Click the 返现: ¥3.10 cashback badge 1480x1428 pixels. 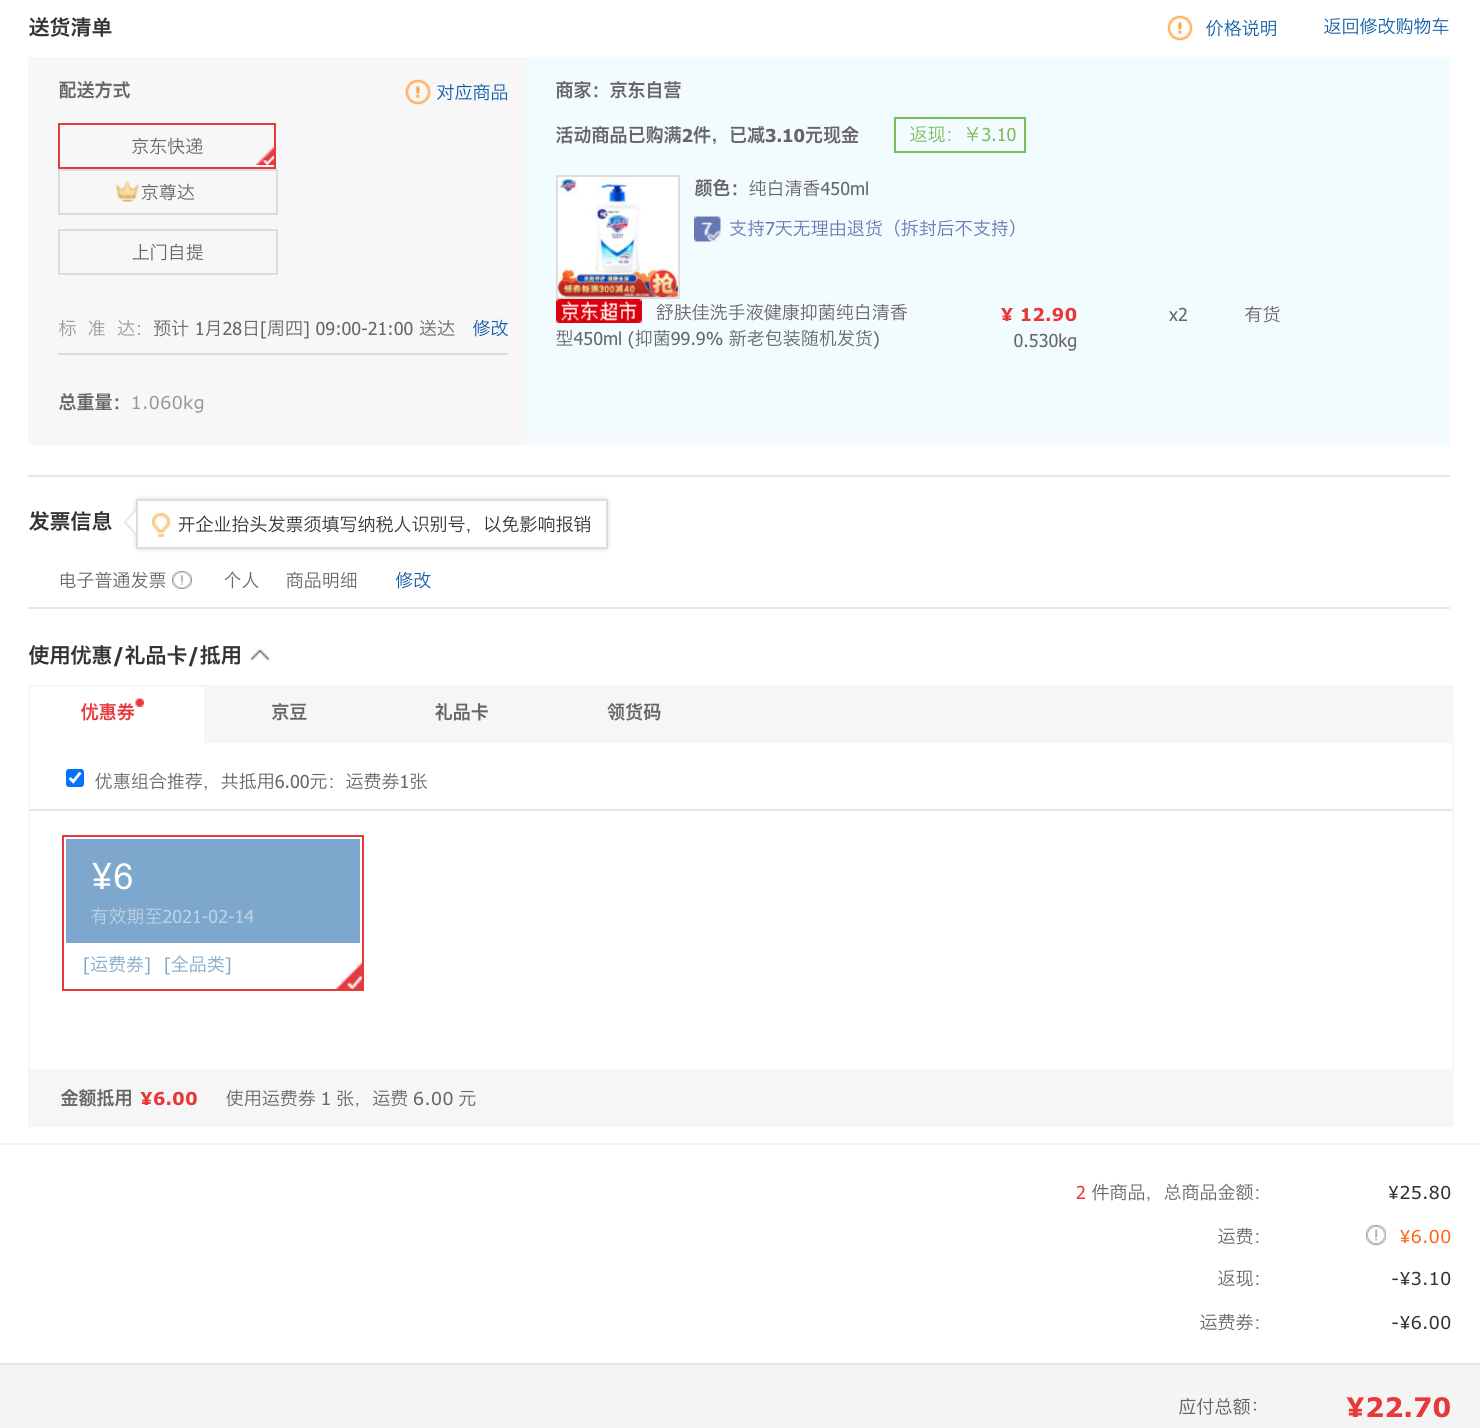click(x=960, y=135)
